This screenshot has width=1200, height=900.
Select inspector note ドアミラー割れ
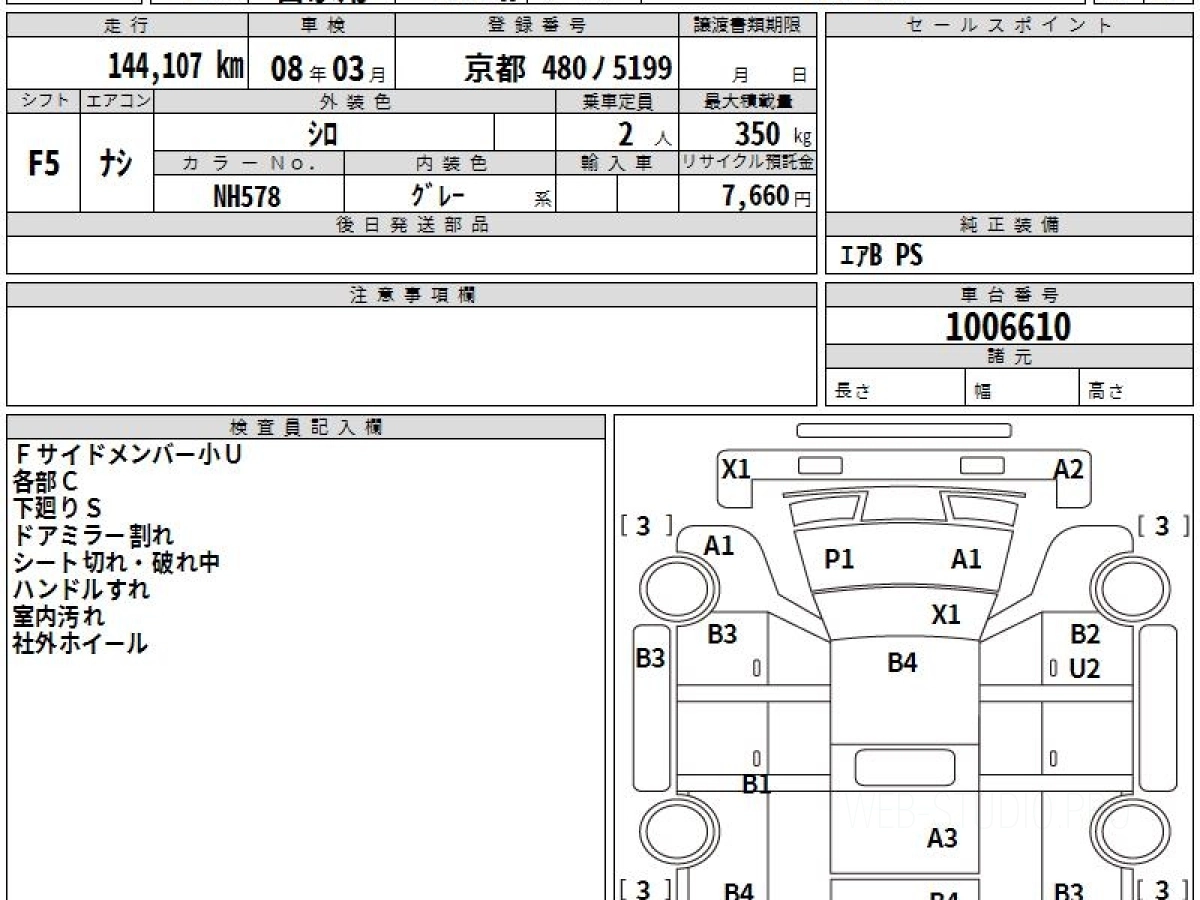coord(94,536)
